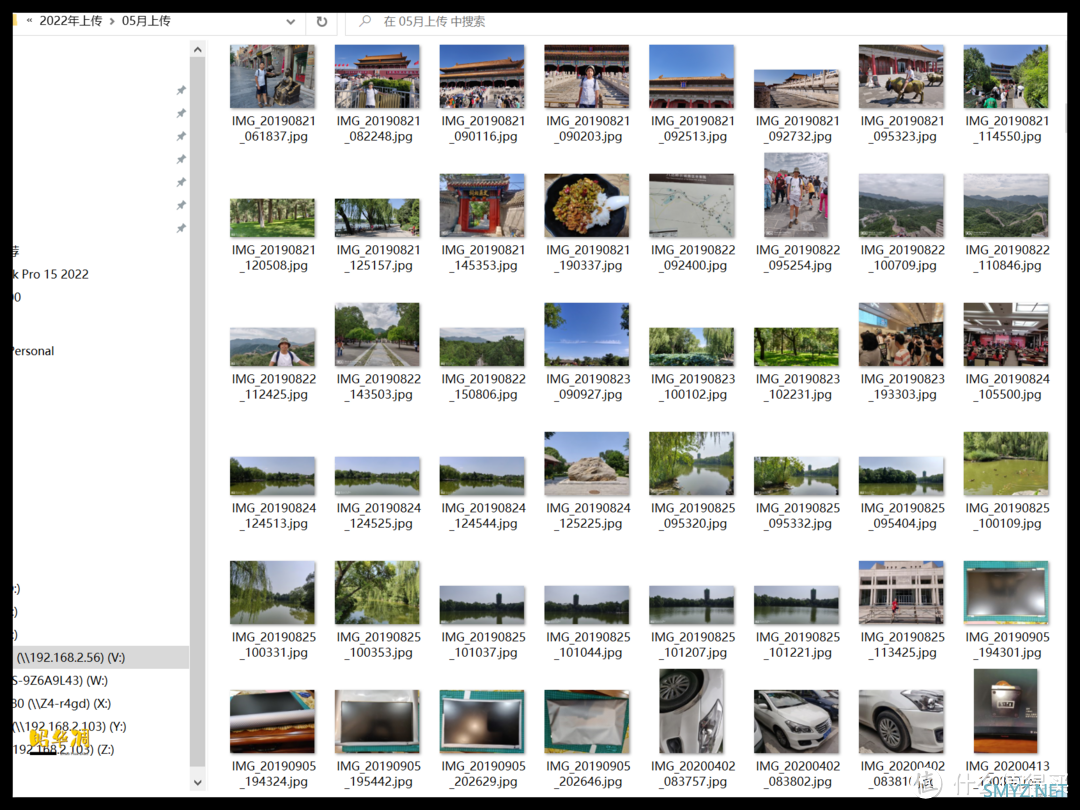Viewport: 1080px width, 810px height.
Task: Select thumbnail IMG_20190905_202629.jpg
Action: point(482,721)
